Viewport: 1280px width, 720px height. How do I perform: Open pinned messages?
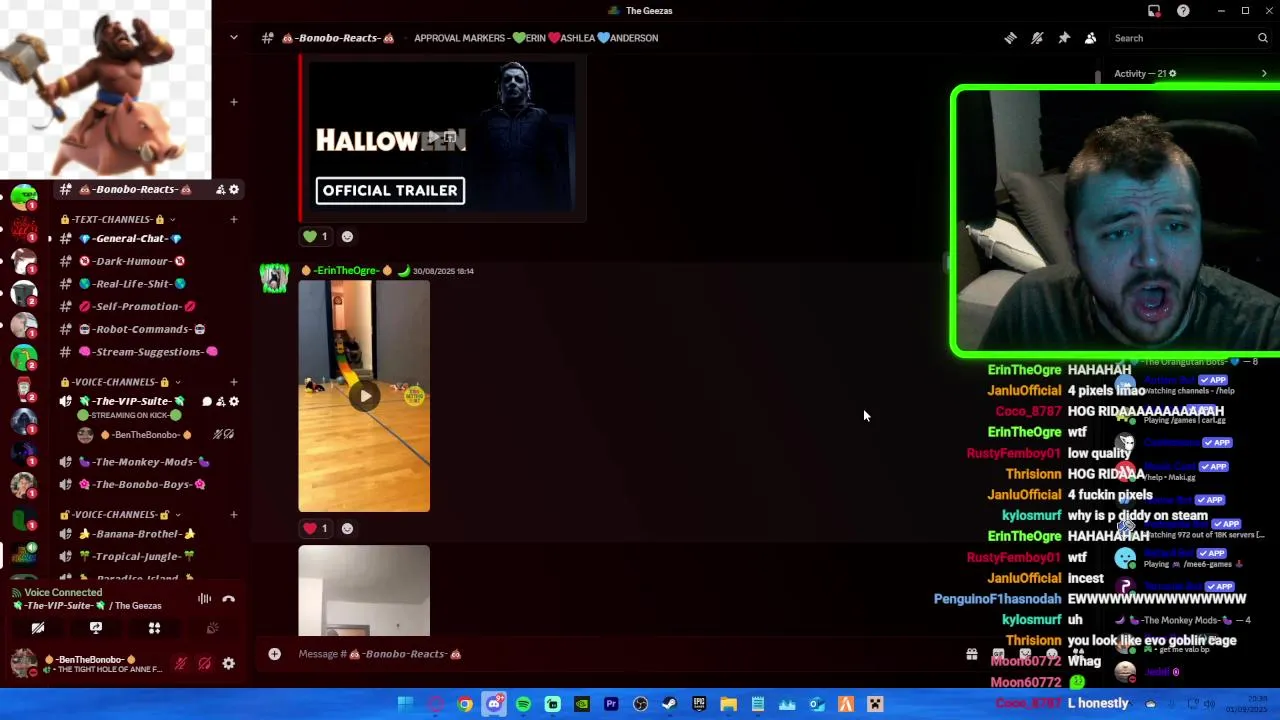click(x=1064, y=38)
